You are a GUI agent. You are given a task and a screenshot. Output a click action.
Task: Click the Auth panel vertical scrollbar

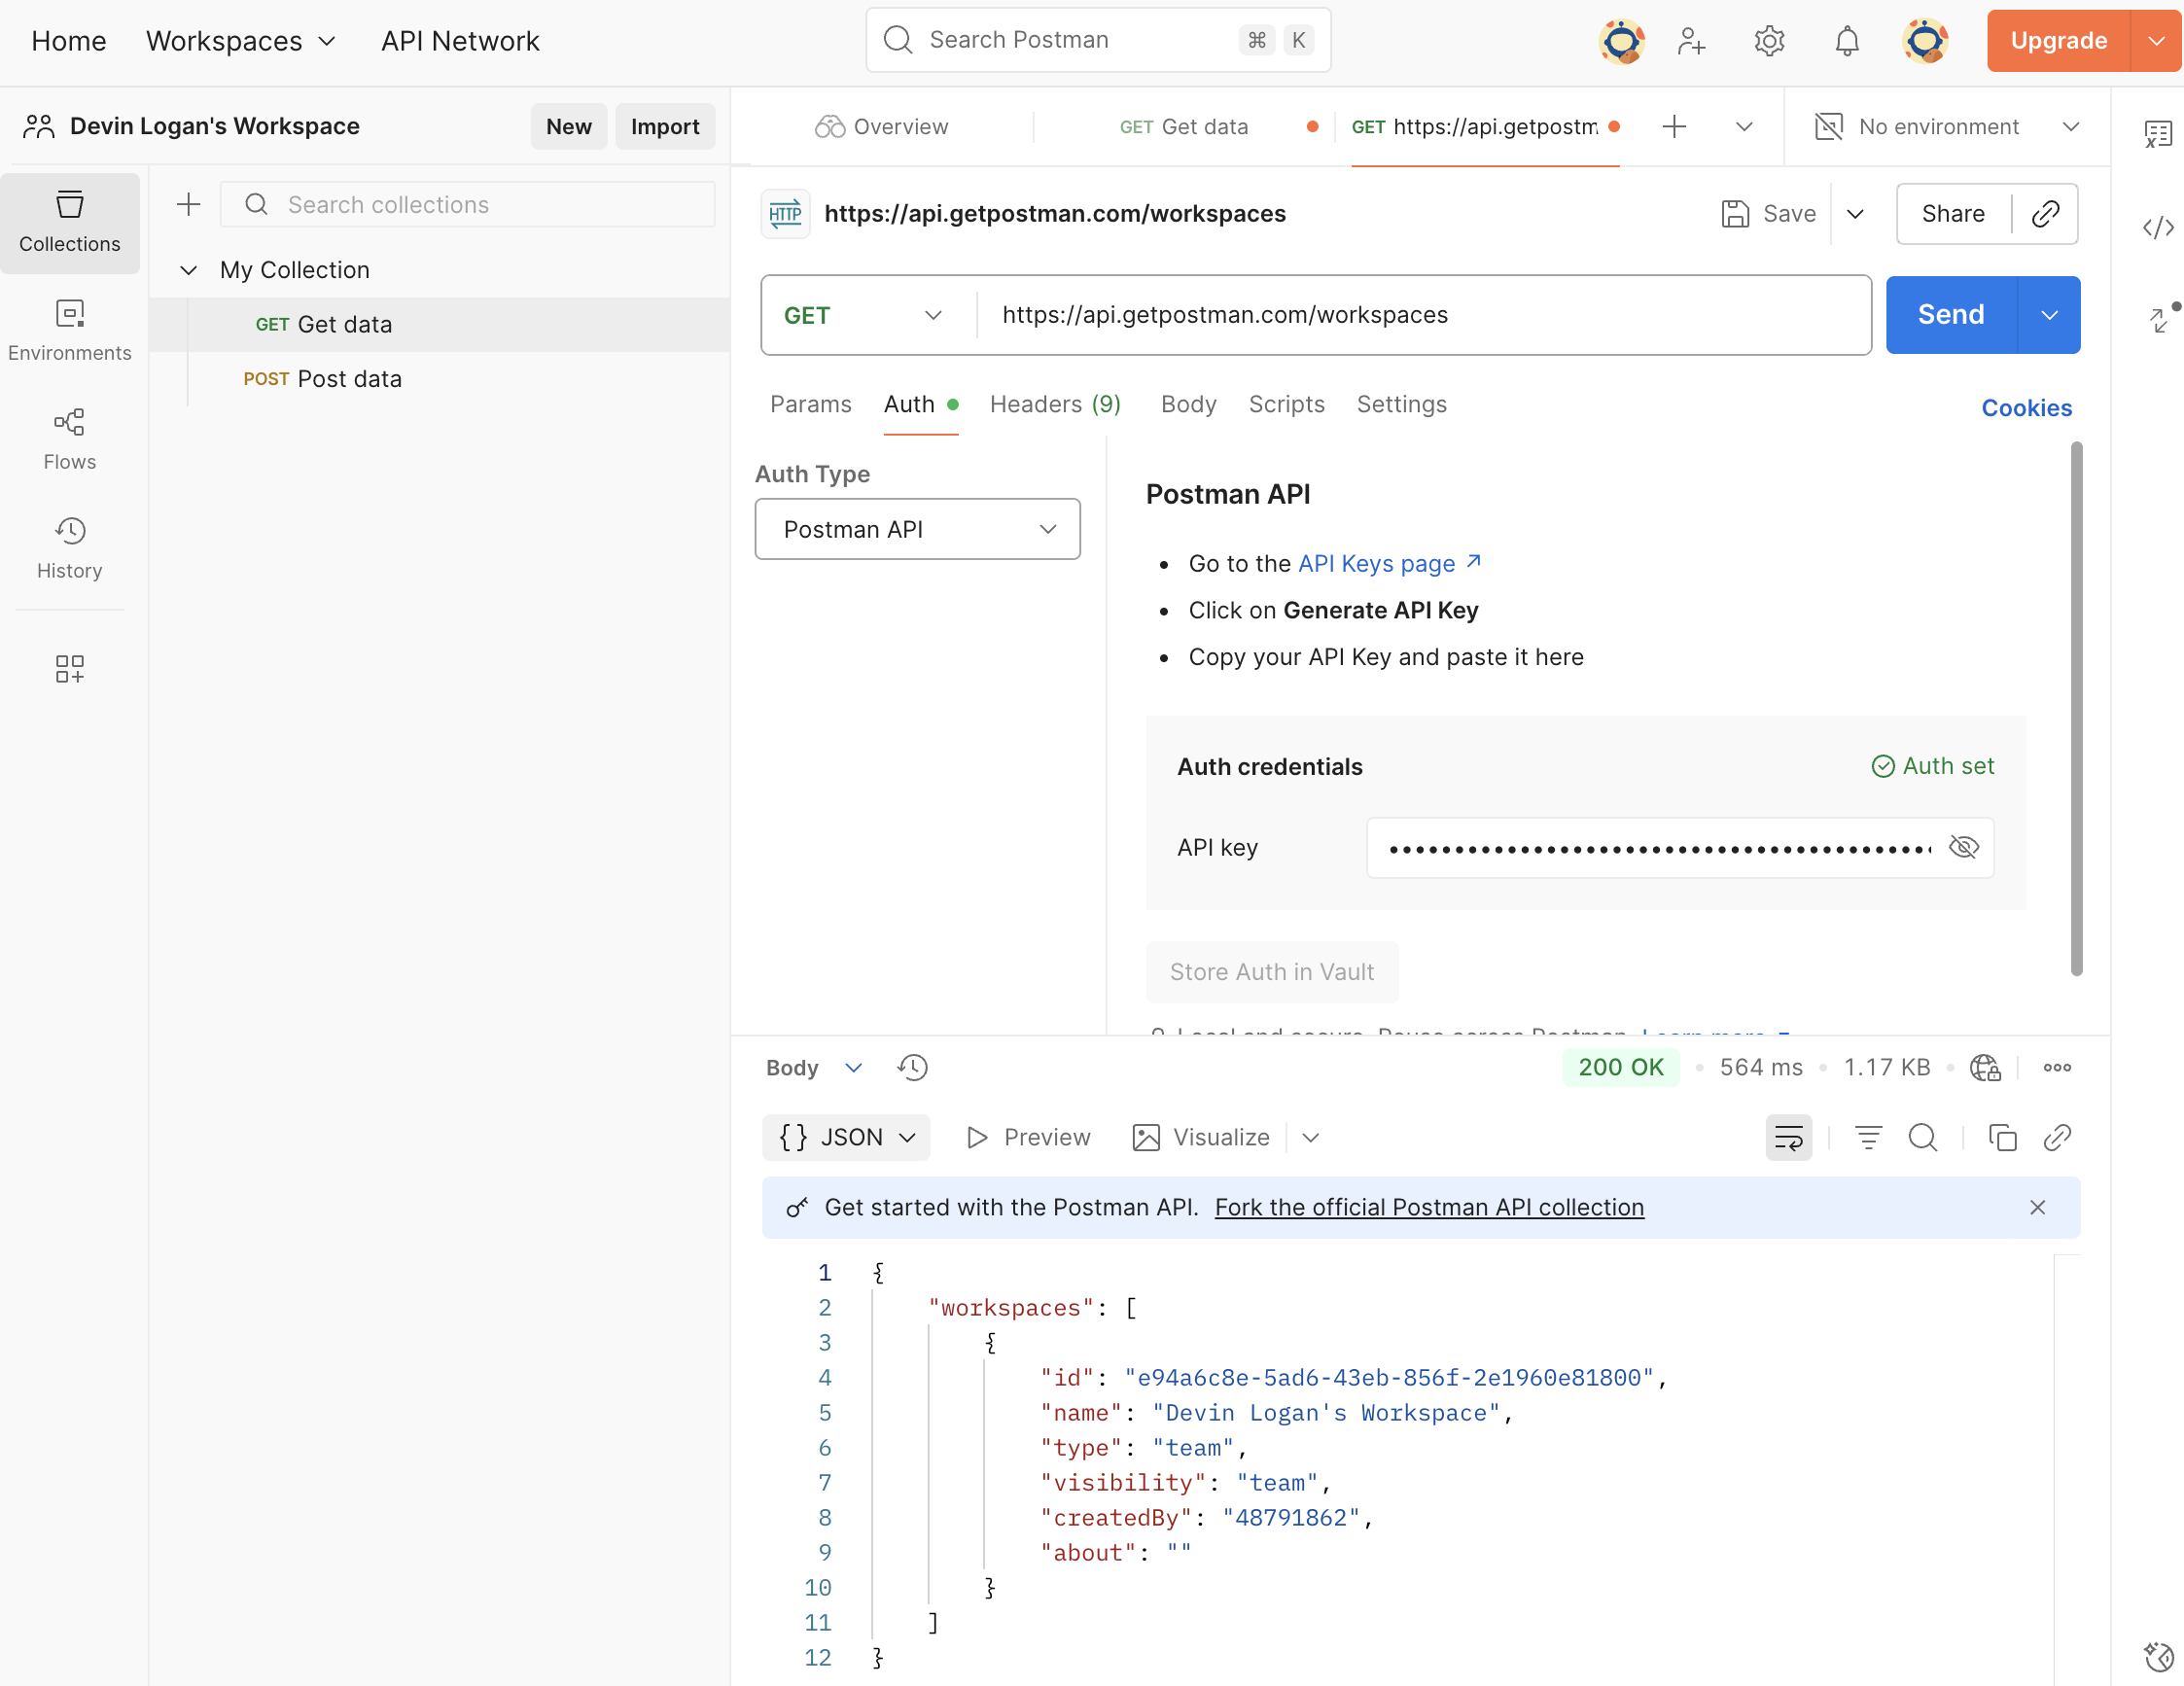(x=2076, y=707)
